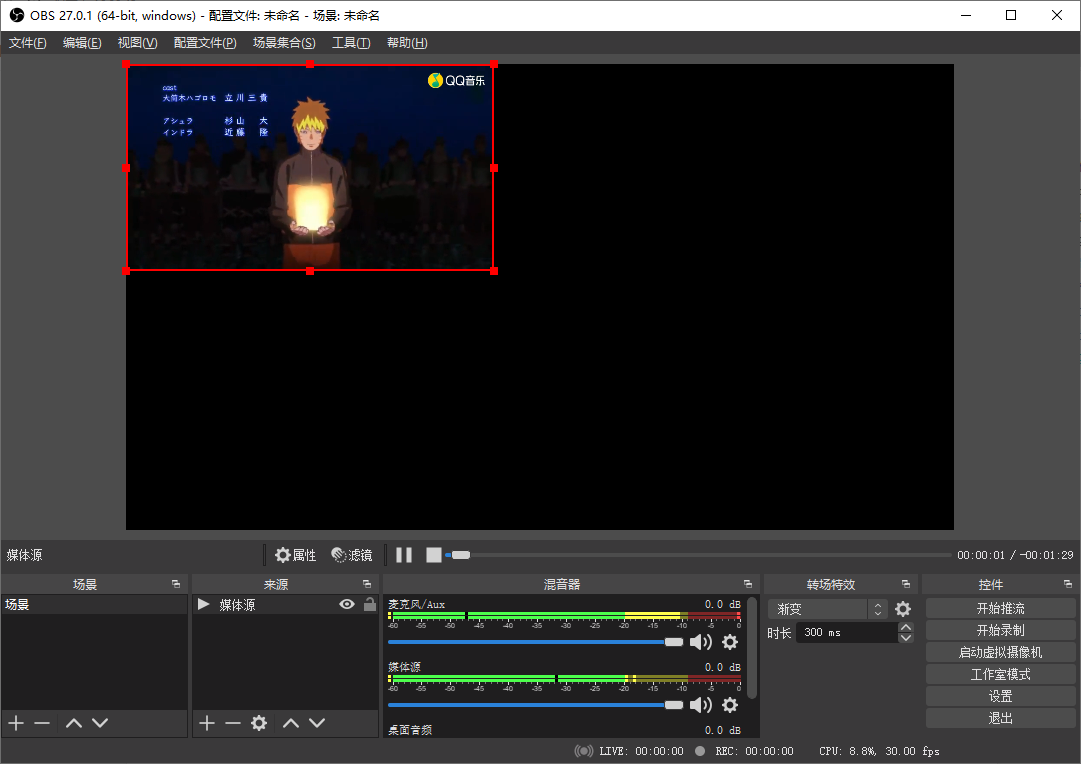Open transition properties gear icon
Image resolution: width=1081 pixels, height=764 pixels.
pyautogui.click(x=902, y=609)
